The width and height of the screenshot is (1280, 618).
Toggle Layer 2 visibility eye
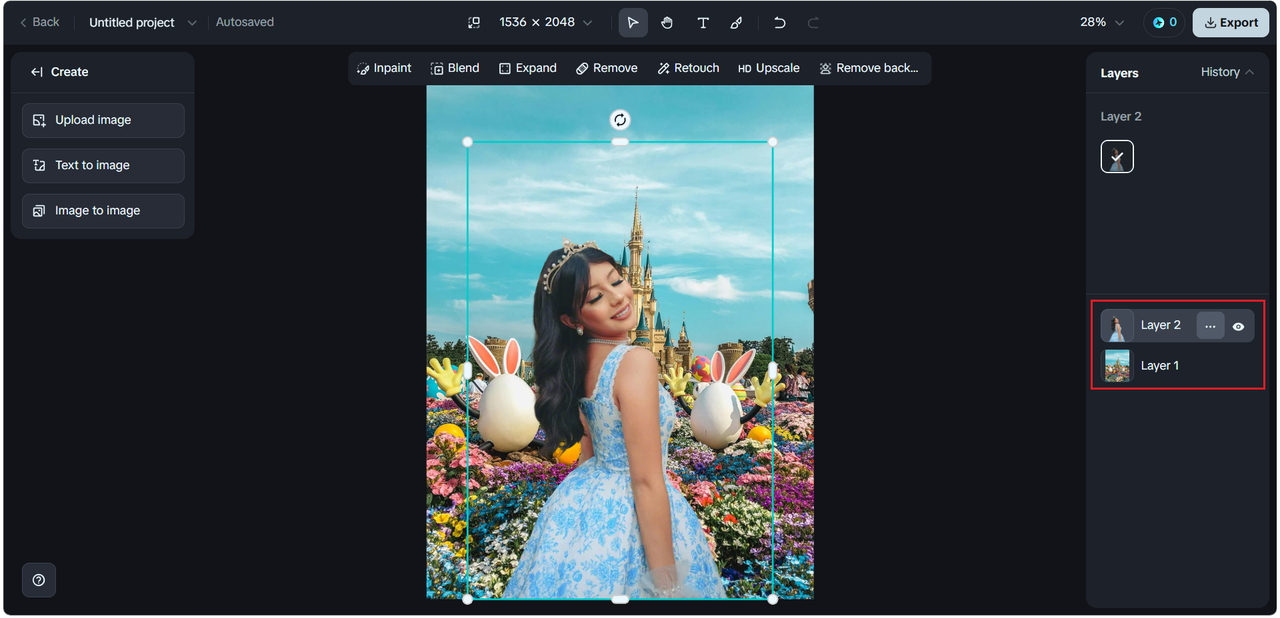(1238, 326)
